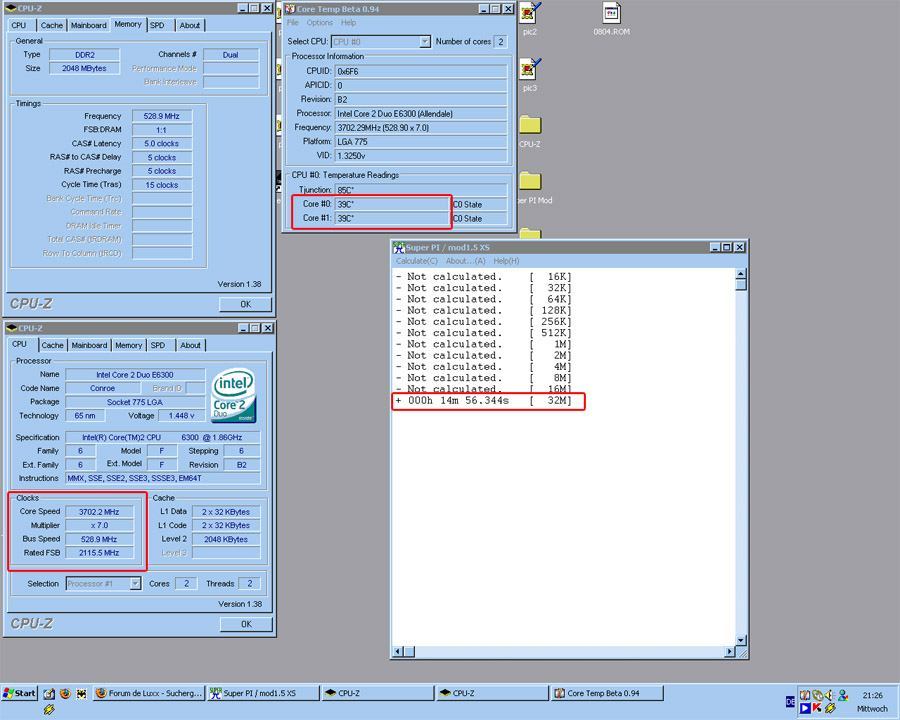Click Core Temp title bar icon
The height and width of the screenshot is (720, 900).
pos(290,9)
